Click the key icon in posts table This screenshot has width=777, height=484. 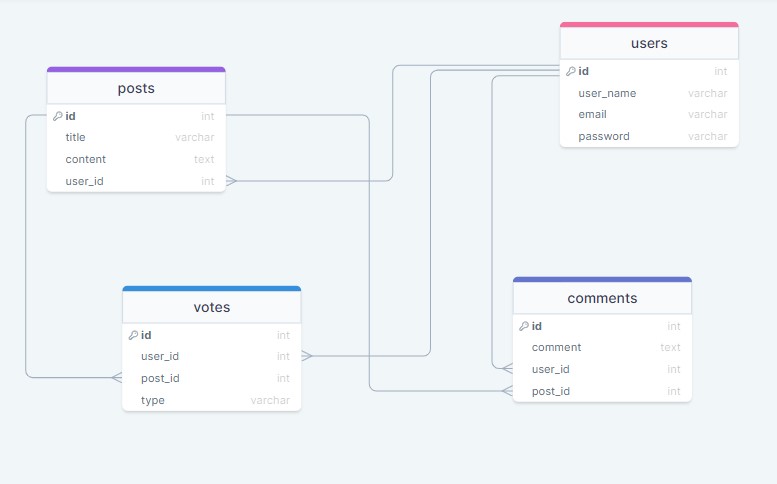tap(57, 116)
